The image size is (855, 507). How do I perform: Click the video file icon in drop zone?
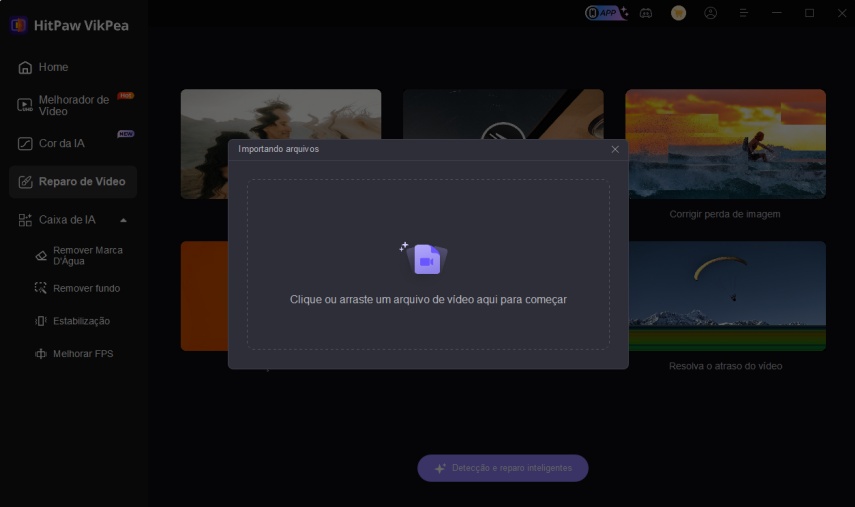tap(426, 259)
